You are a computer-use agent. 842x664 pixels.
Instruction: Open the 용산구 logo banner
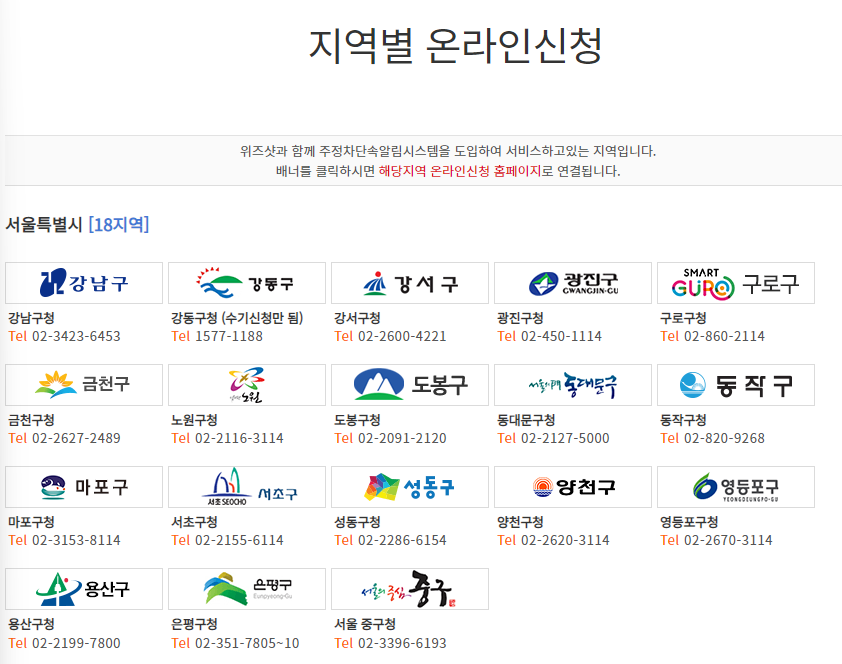click(x=84, y=589)
